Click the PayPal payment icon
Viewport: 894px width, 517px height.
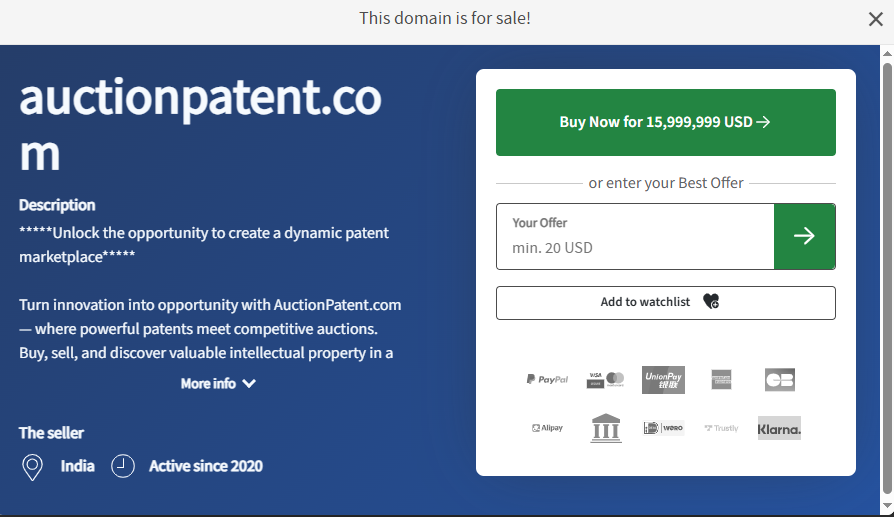coord(547,380)
